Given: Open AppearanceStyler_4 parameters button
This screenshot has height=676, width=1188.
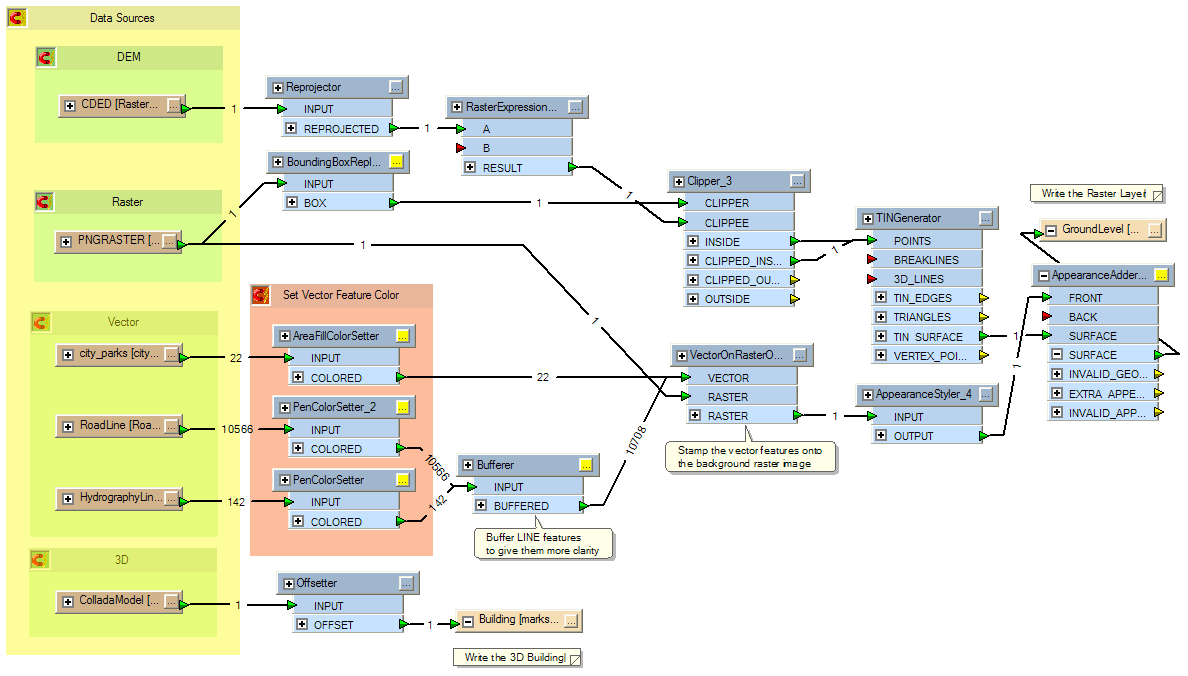Looking at the screenshot, I should coord(986,394).
